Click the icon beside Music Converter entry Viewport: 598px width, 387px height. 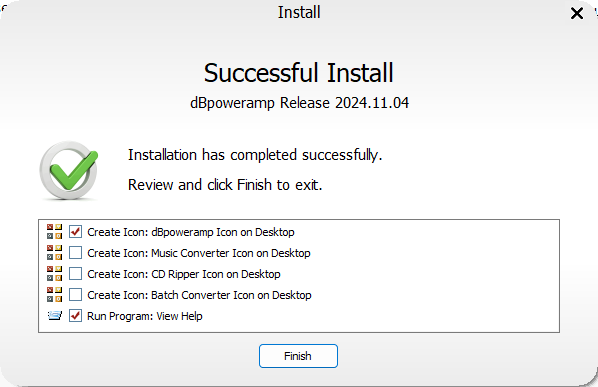55,252
